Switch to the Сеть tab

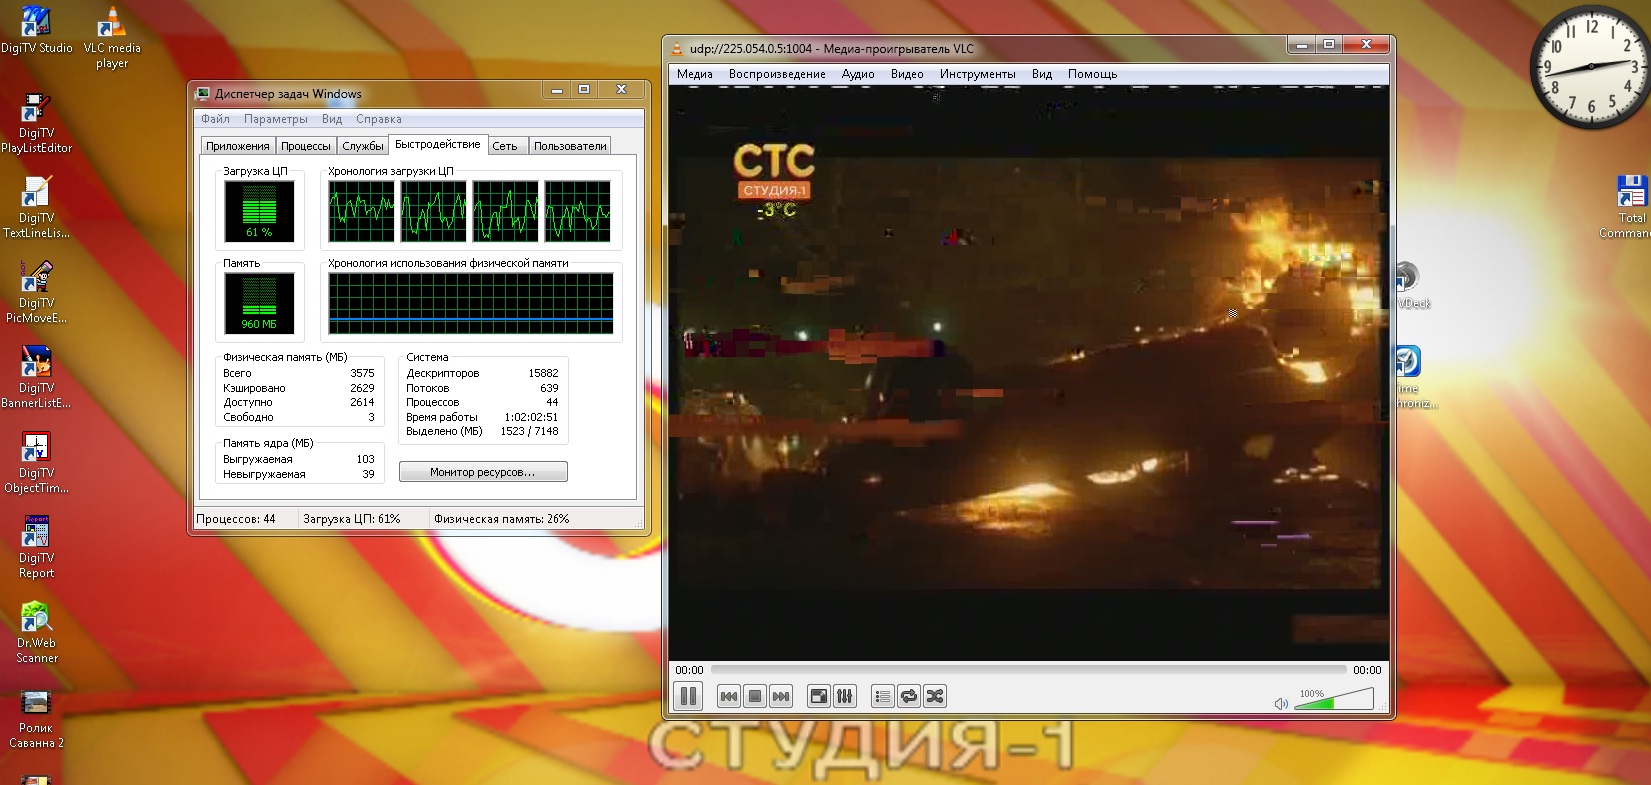click(505, 146)
